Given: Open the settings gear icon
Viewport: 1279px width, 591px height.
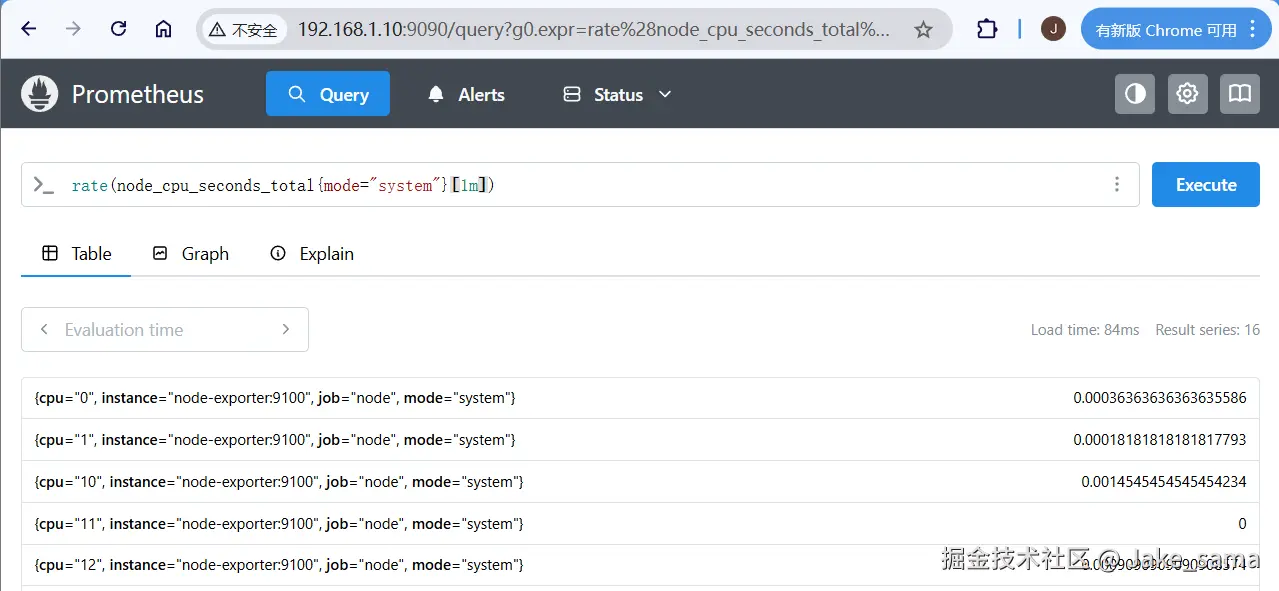Looking at the screenshot, I should [1187, 93].
